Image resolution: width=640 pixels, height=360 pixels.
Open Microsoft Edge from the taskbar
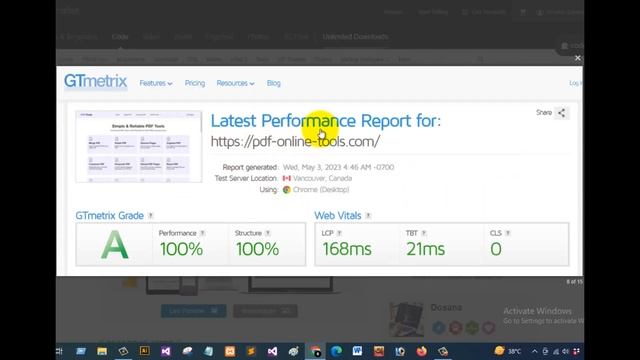pyautogui.click(x=336, y=351)
